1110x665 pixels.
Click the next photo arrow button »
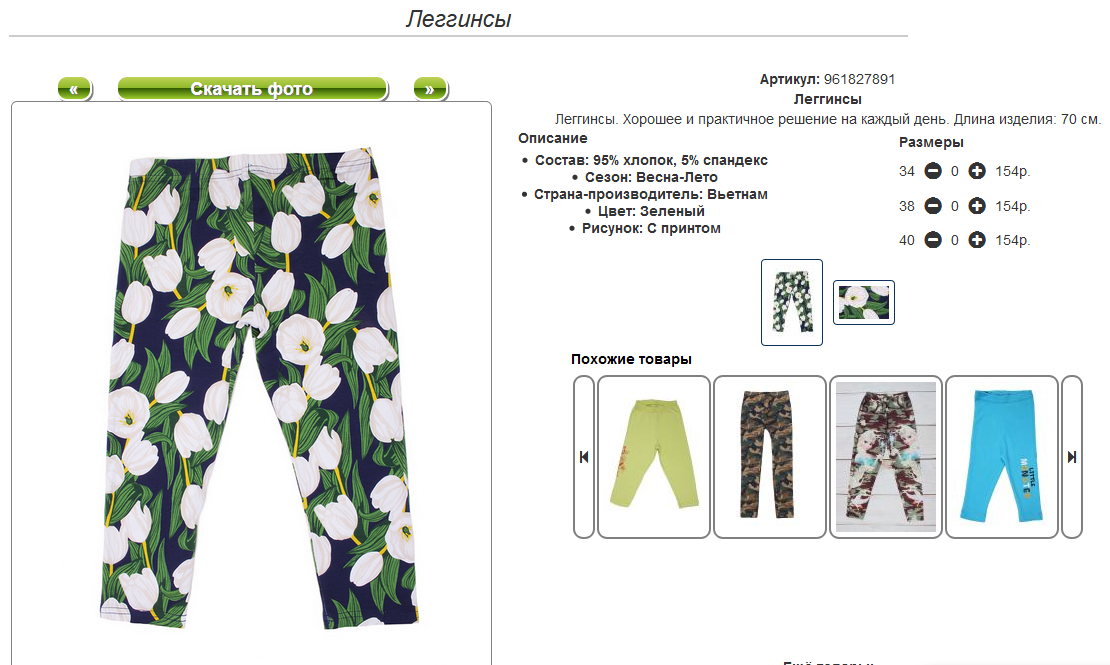point(430,89)
